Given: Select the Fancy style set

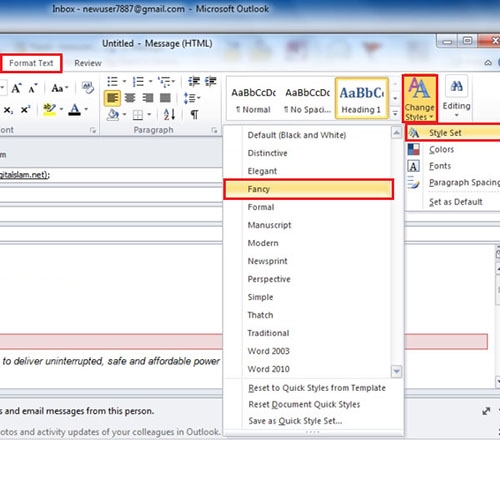Looking at the screenshot, I should click(x=308, y=189).
